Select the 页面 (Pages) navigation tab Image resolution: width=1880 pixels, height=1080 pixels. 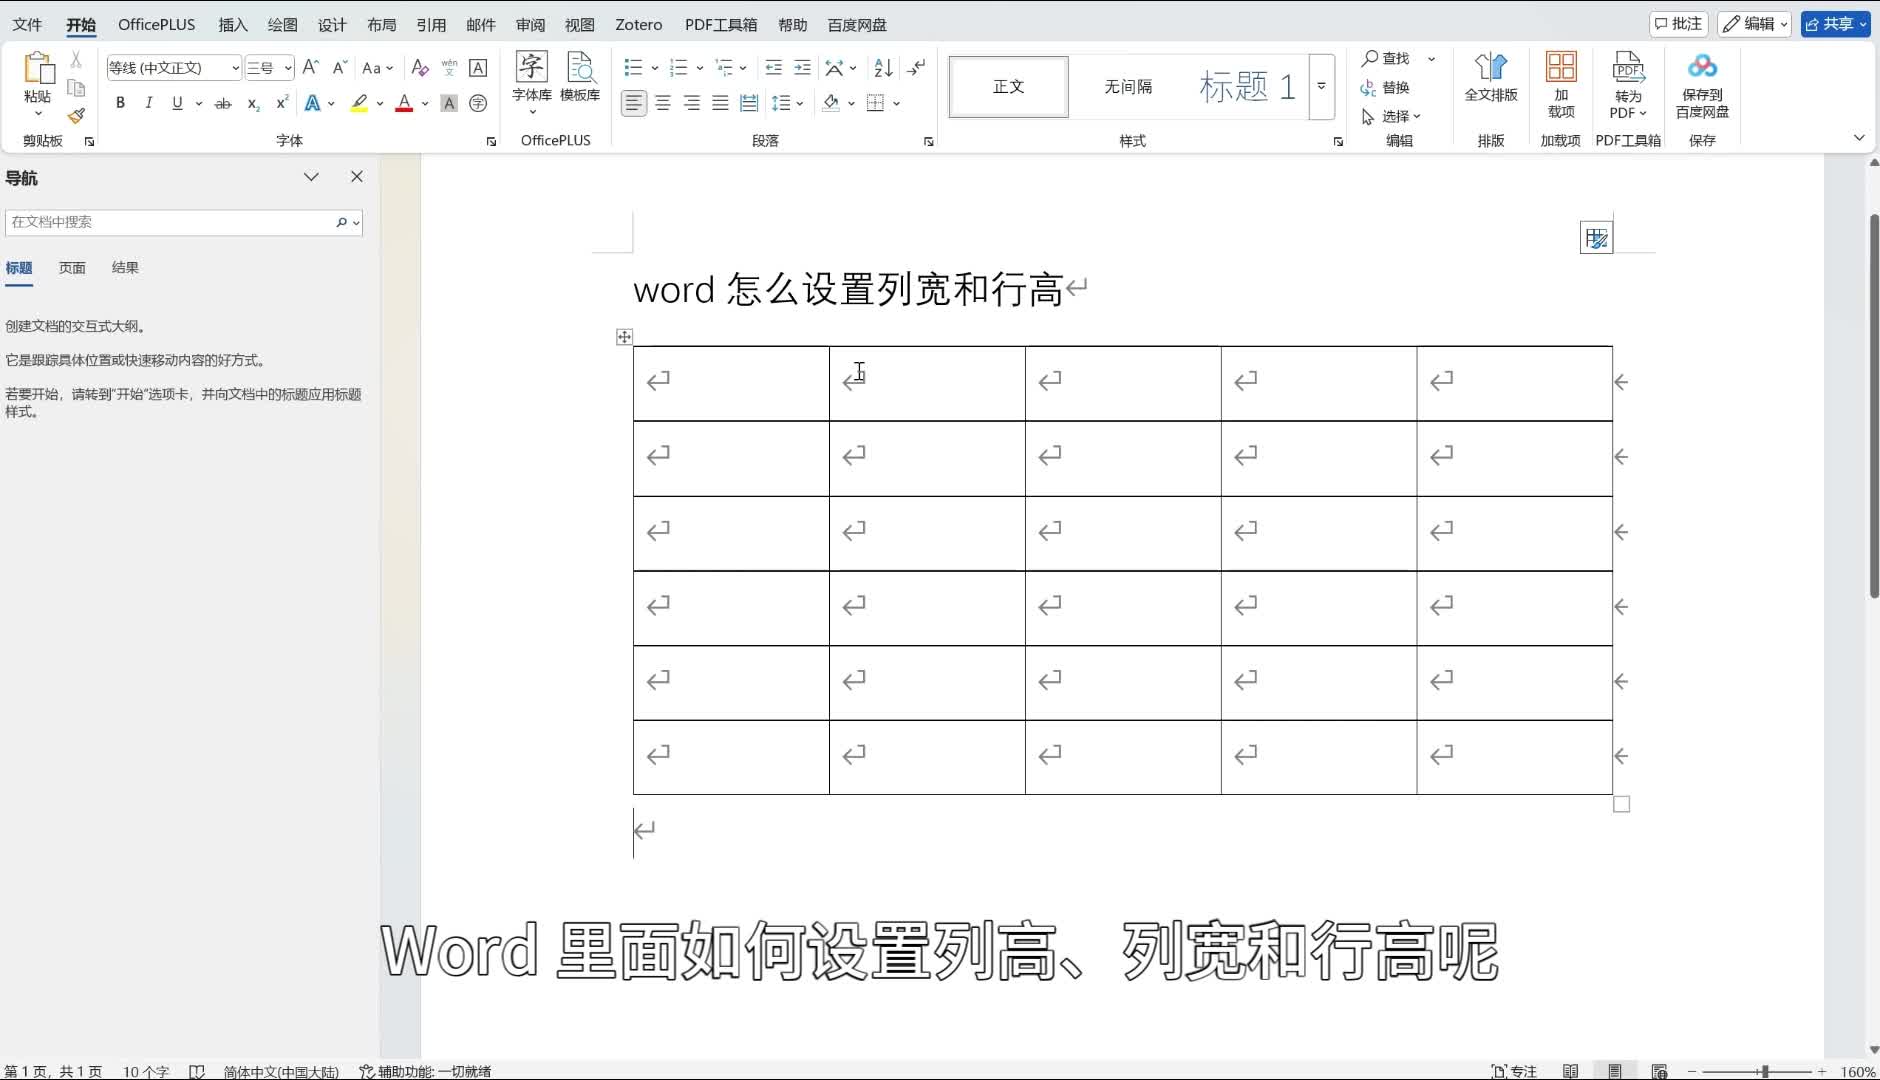point(72,268)
